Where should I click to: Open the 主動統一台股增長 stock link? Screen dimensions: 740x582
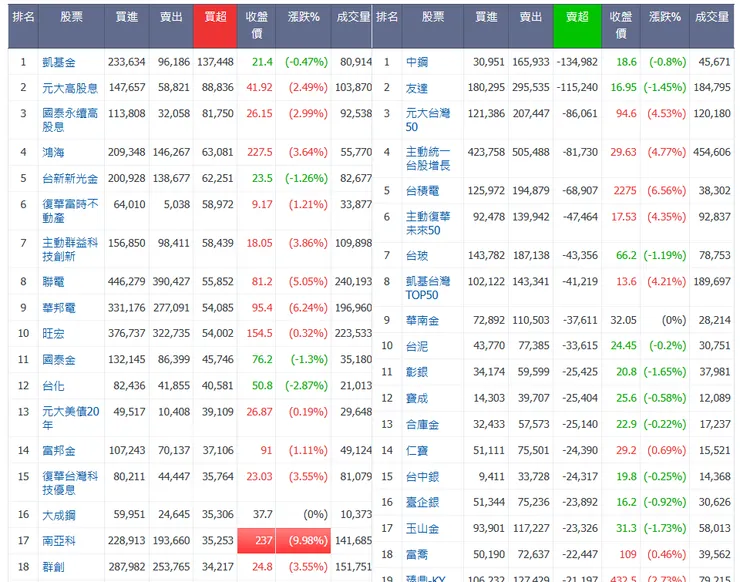pyautogui.click(x=428, y=159)
